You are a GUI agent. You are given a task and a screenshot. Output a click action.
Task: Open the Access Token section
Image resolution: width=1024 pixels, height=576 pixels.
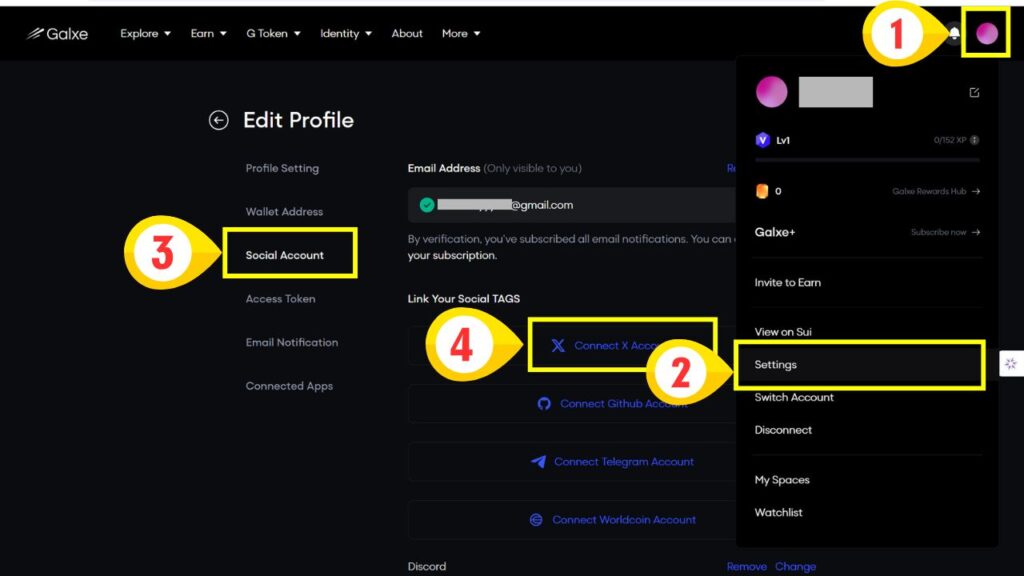(x=280, y=298)
